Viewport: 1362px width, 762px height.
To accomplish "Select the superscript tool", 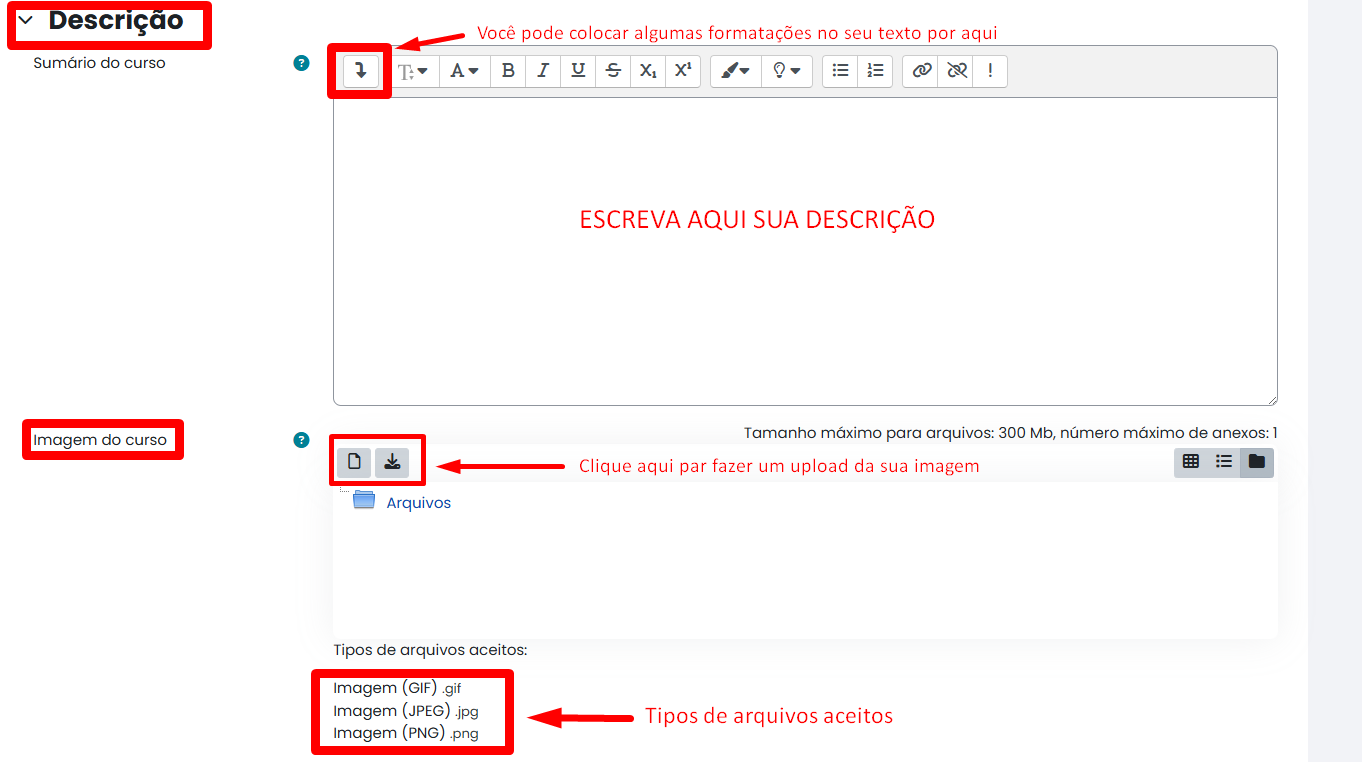I will [683, 70].
